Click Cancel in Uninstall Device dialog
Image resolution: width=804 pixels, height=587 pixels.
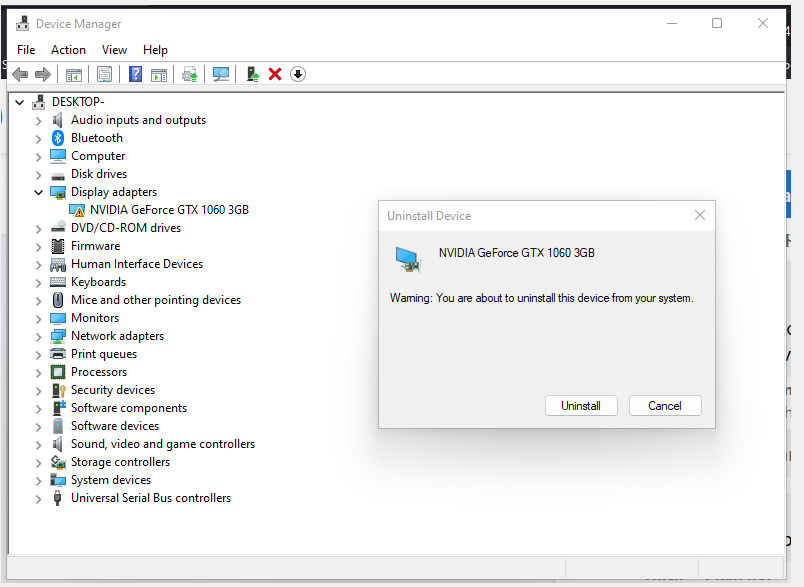pos(665,406)
